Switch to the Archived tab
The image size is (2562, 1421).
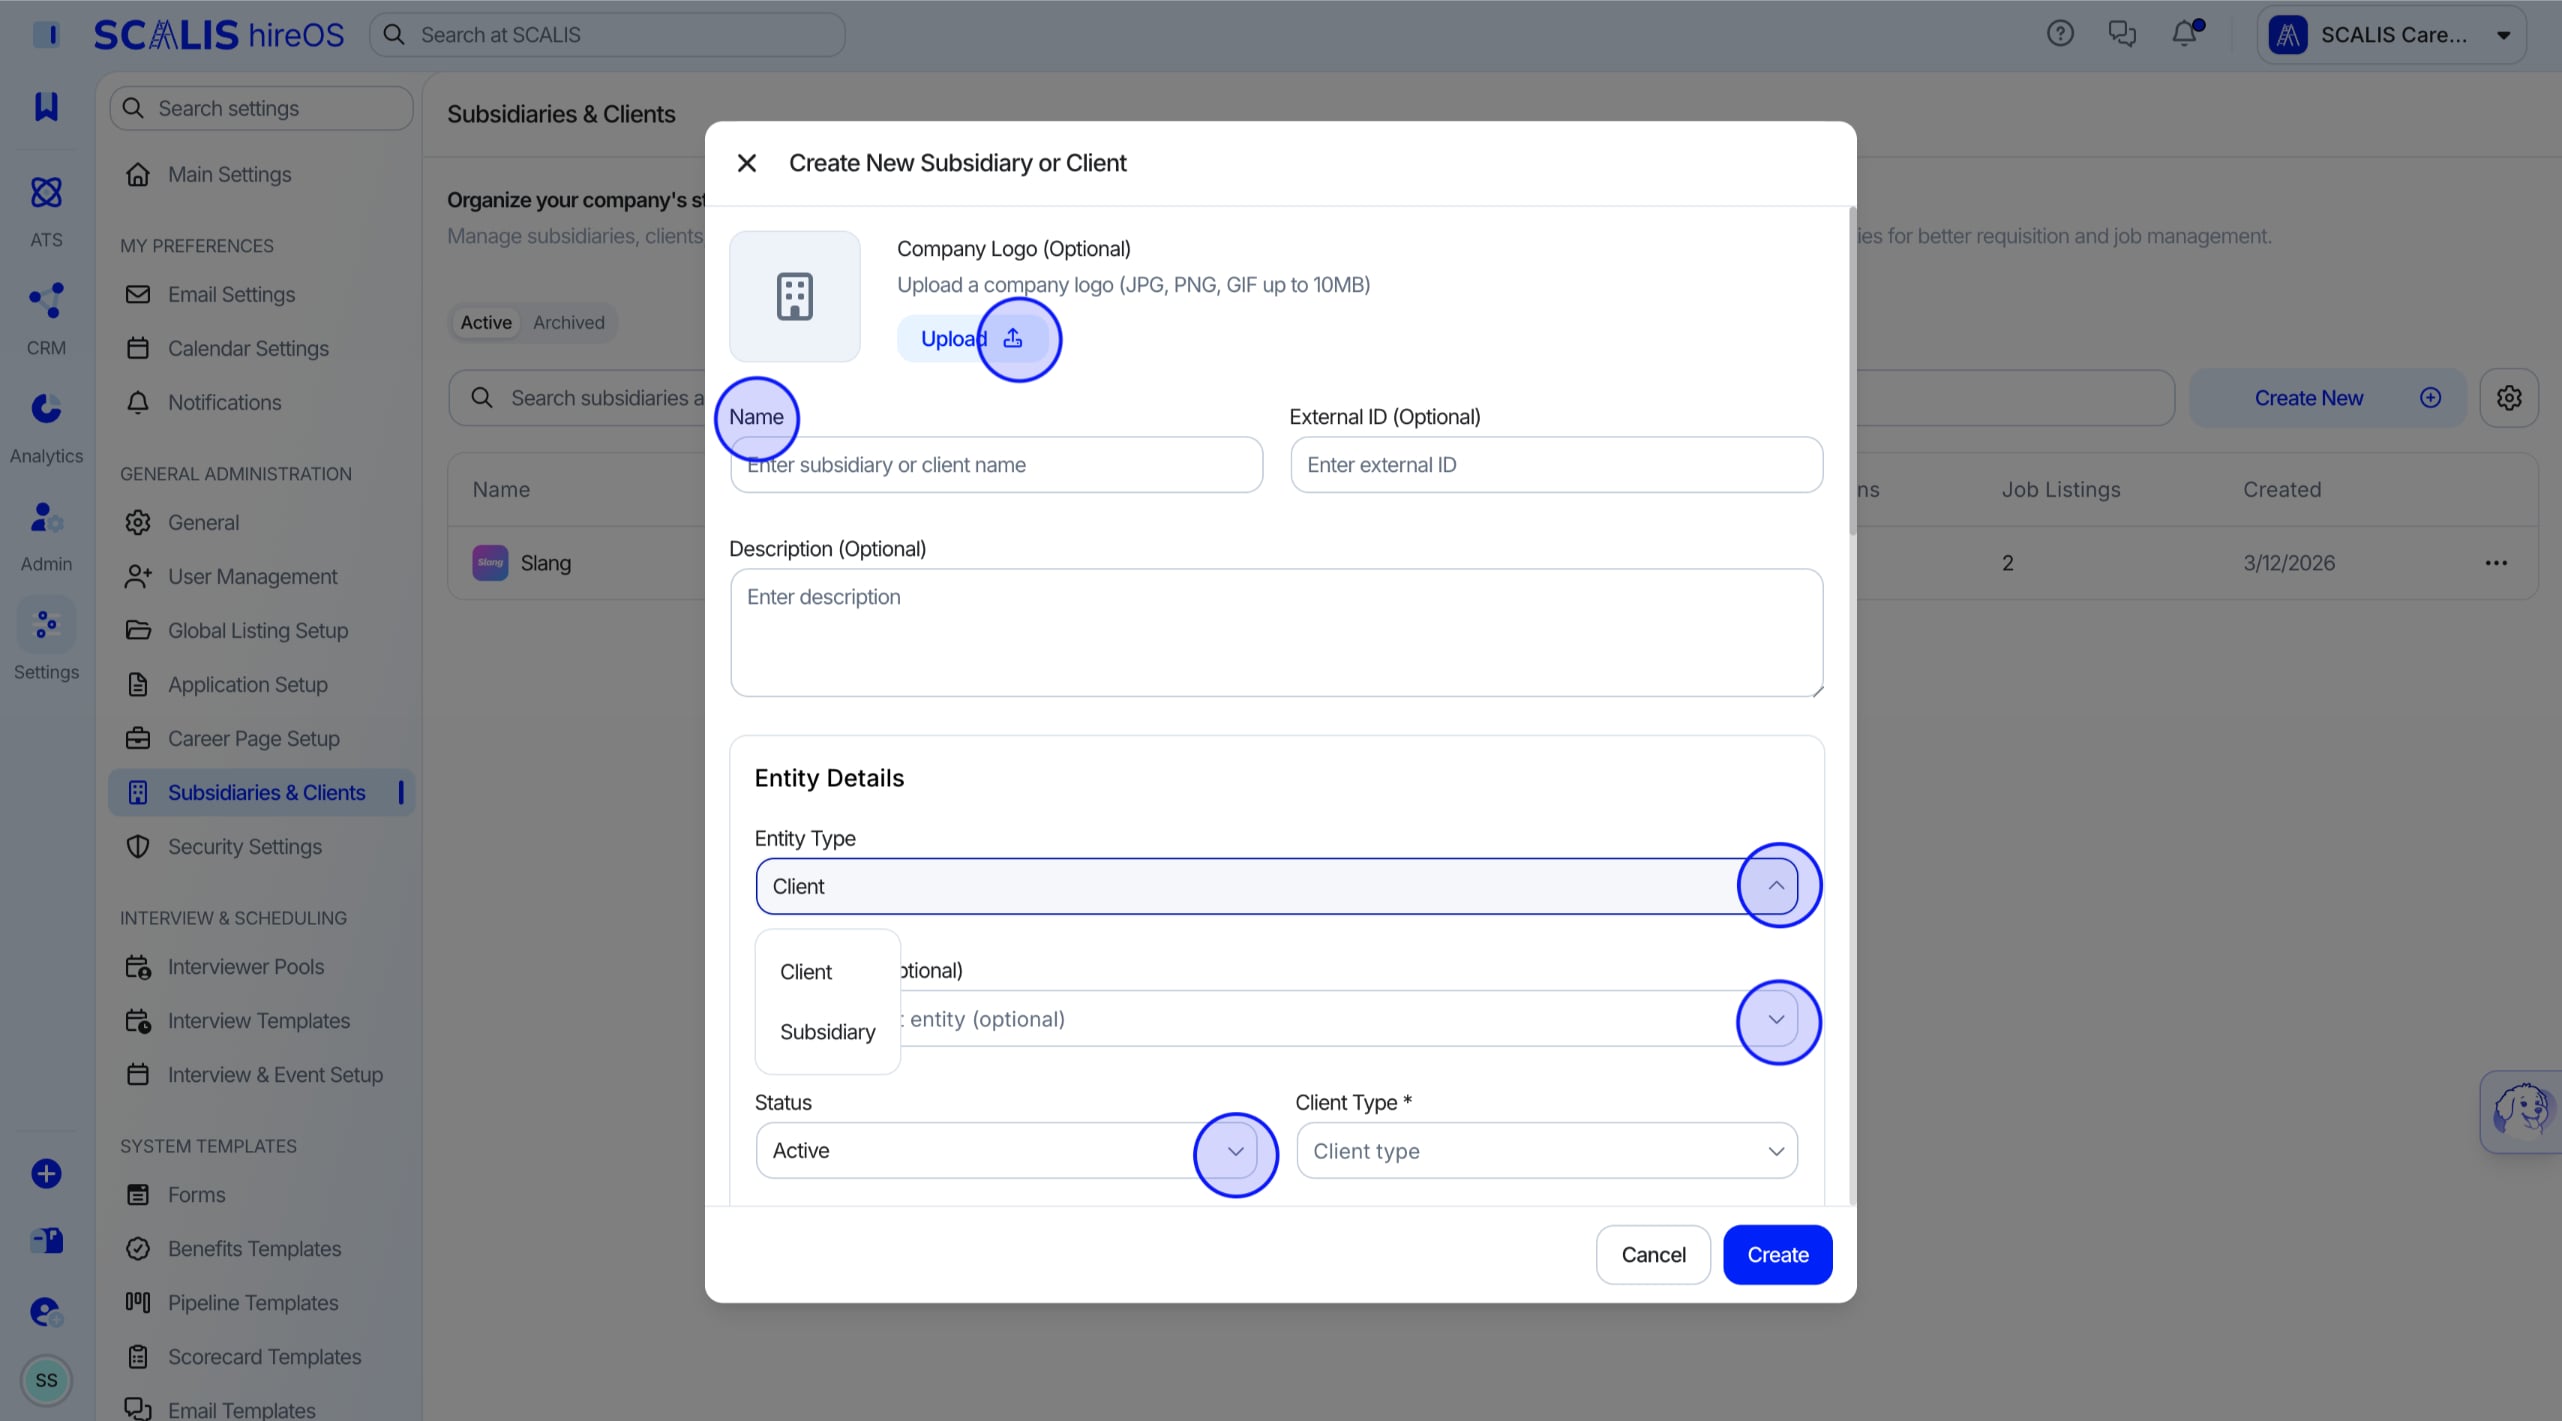click(x=568, y=322)
